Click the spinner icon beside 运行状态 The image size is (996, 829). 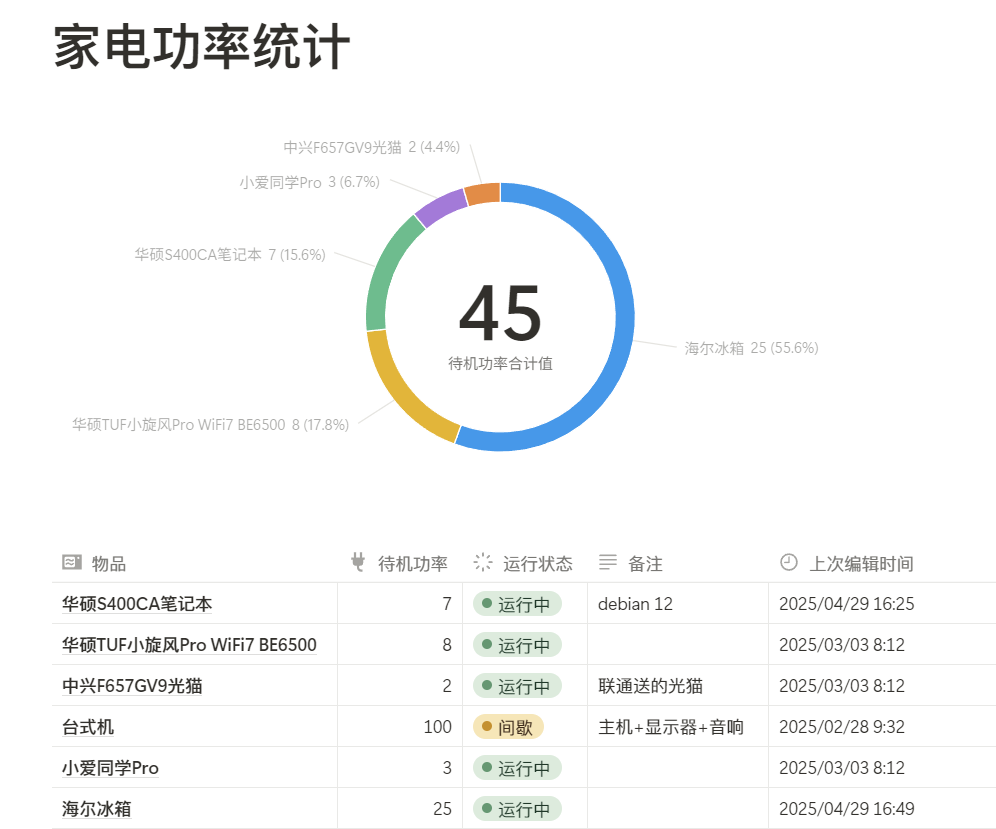(x=483, y=563)
